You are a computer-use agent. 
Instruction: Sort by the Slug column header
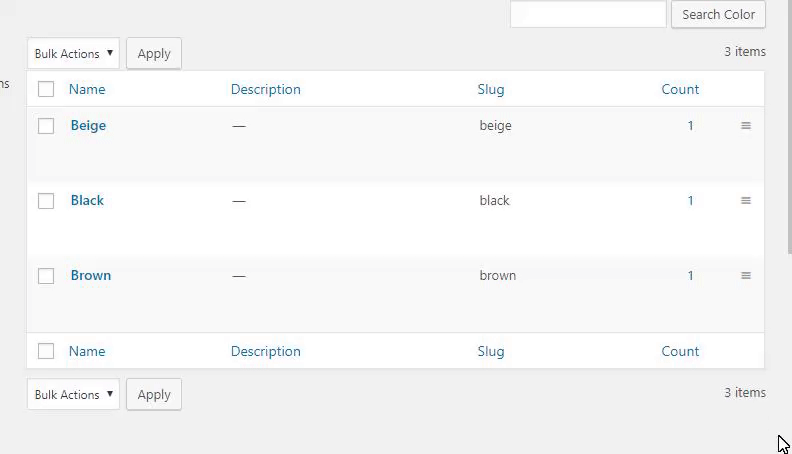pos(491,90)
